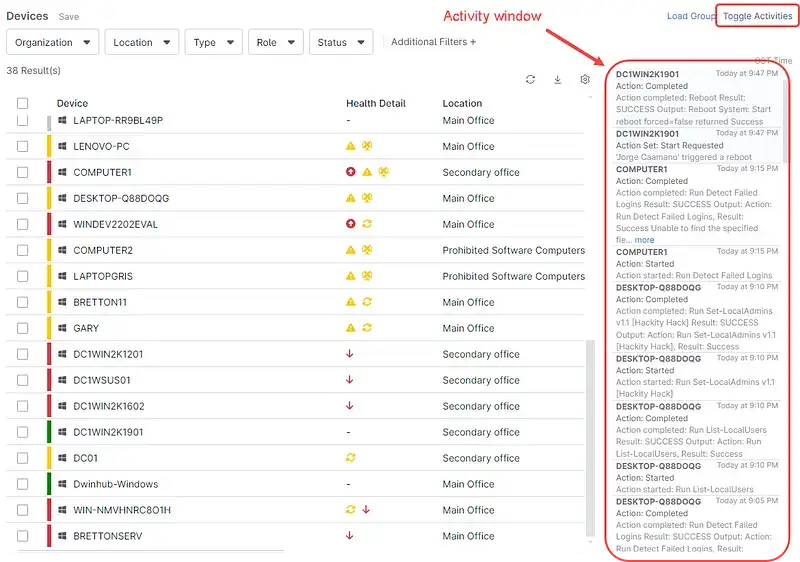Viewport: 800px width, 562px height.
Task: Click the warning triangle icon in DESKTOP-Q88DOQG row
Action: tap(351, 198)
